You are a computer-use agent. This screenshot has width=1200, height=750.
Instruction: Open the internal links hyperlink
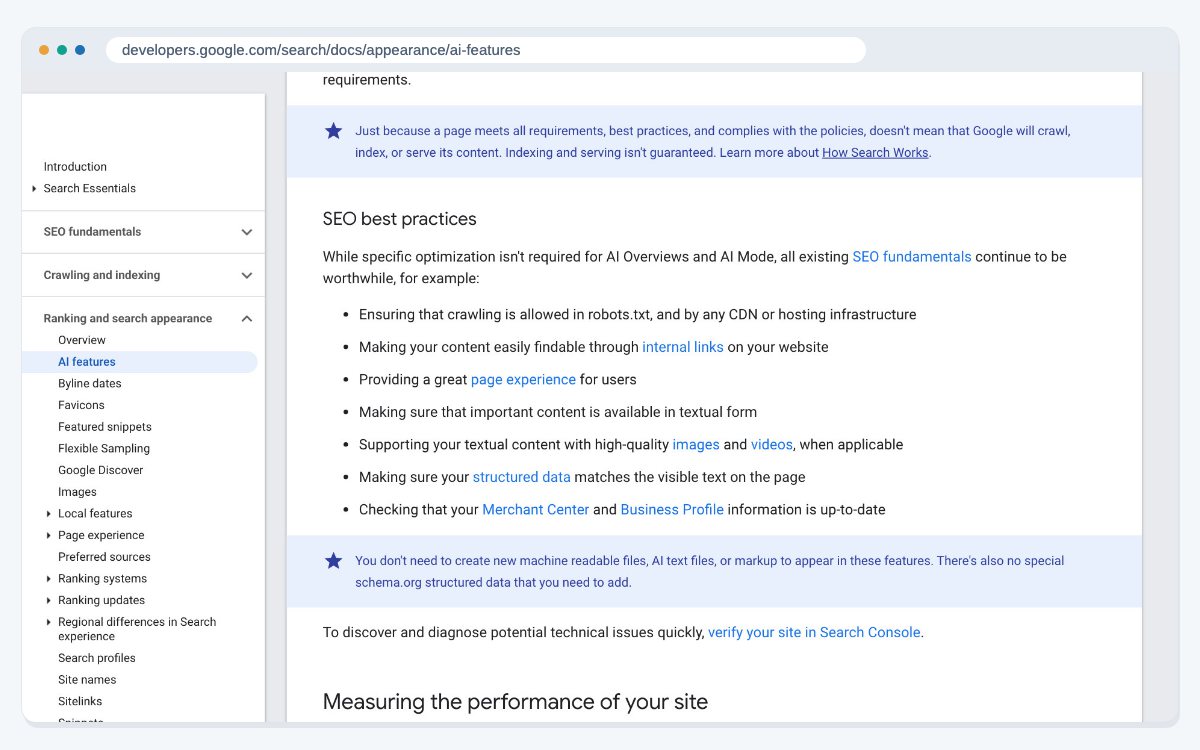click(x=683, y=347)
